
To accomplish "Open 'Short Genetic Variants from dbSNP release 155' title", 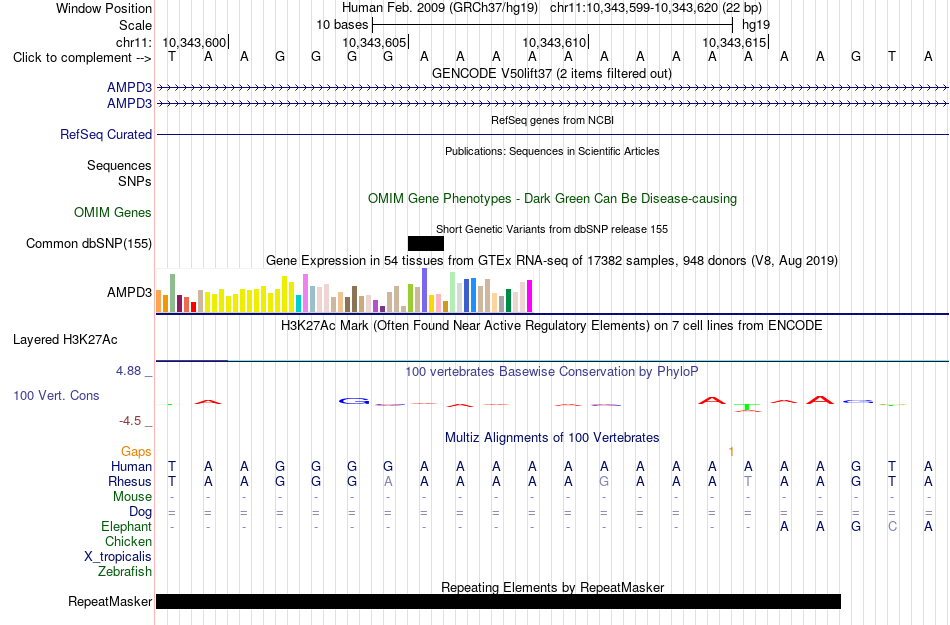I will 552,229.
